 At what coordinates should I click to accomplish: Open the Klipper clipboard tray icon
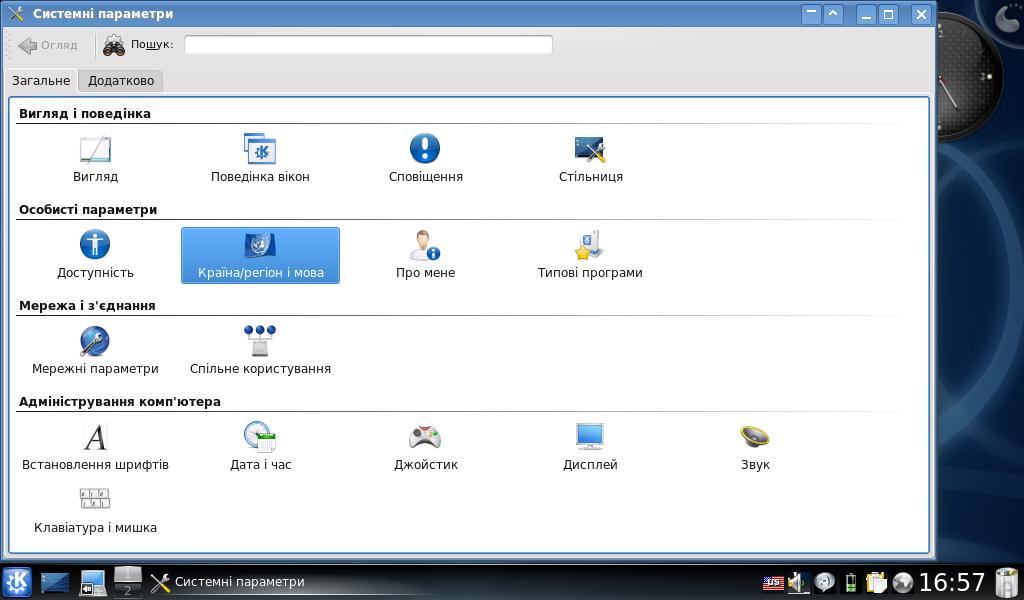pyautogui.click(x=876, y=582)
